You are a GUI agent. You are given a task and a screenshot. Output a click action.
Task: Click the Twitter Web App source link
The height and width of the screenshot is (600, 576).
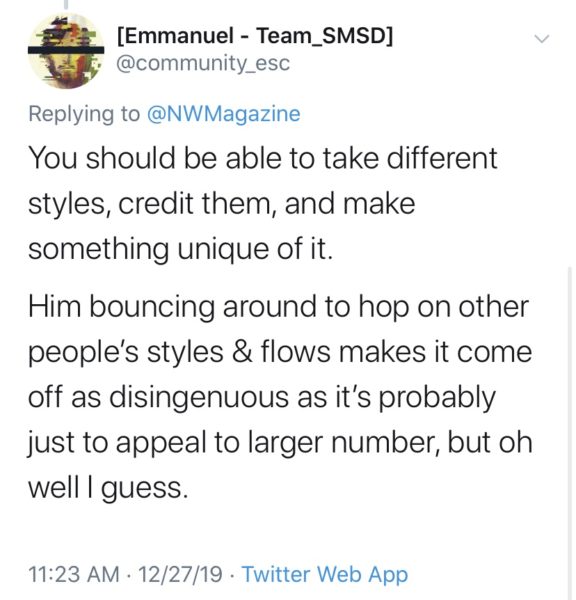(325, 575)
